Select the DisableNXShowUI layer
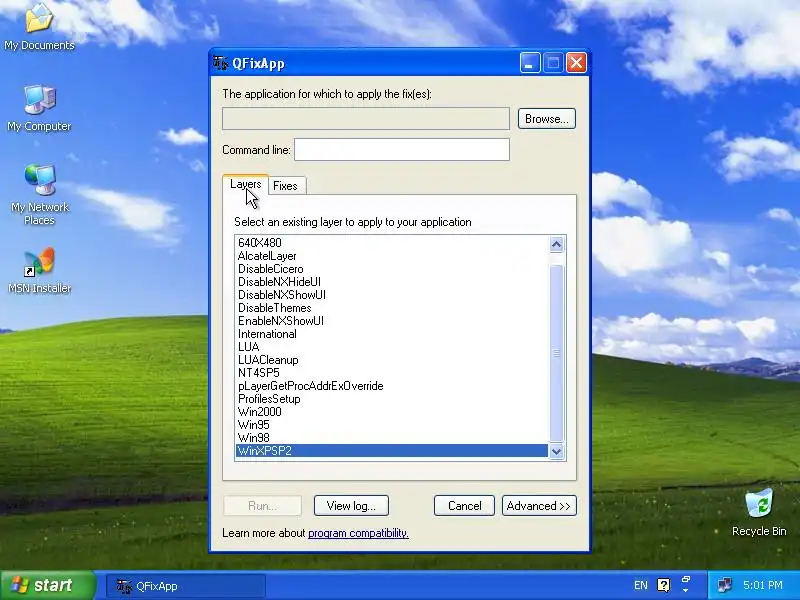The image size is (800, 600). 392,295
